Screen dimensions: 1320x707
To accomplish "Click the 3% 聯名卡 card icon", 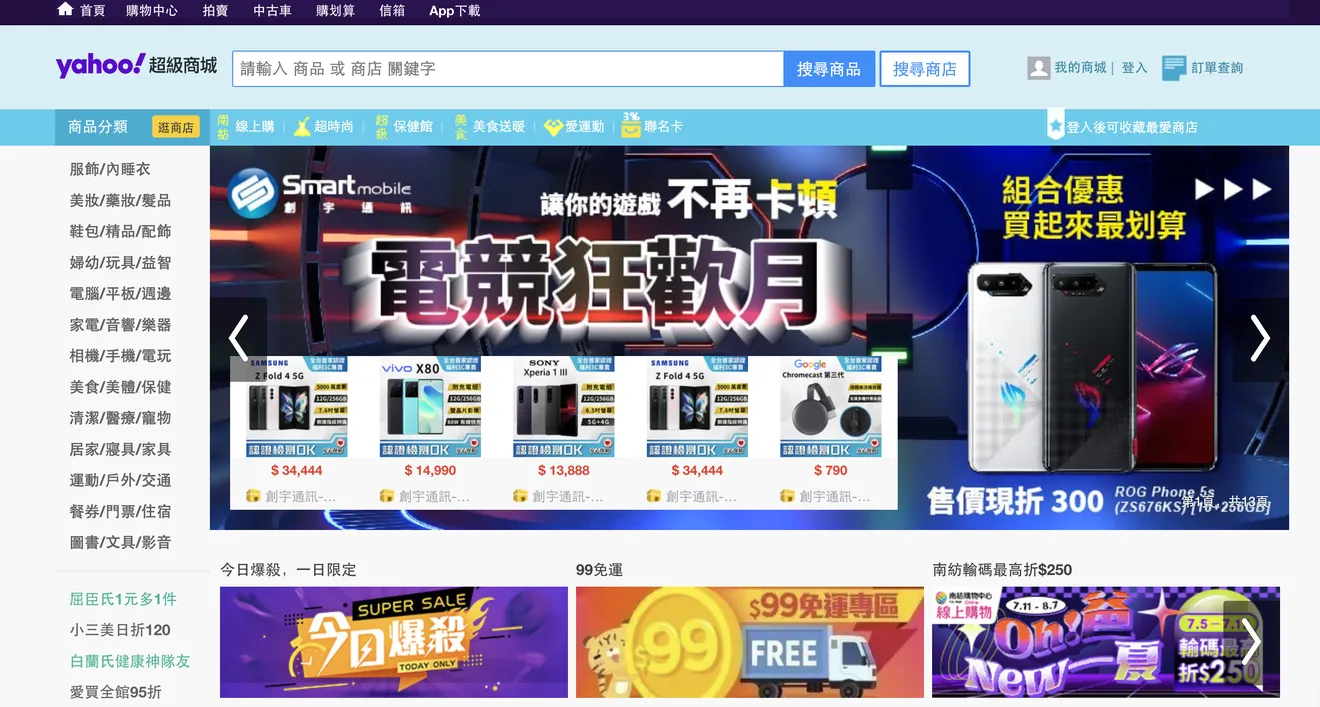I will [631, 125].
